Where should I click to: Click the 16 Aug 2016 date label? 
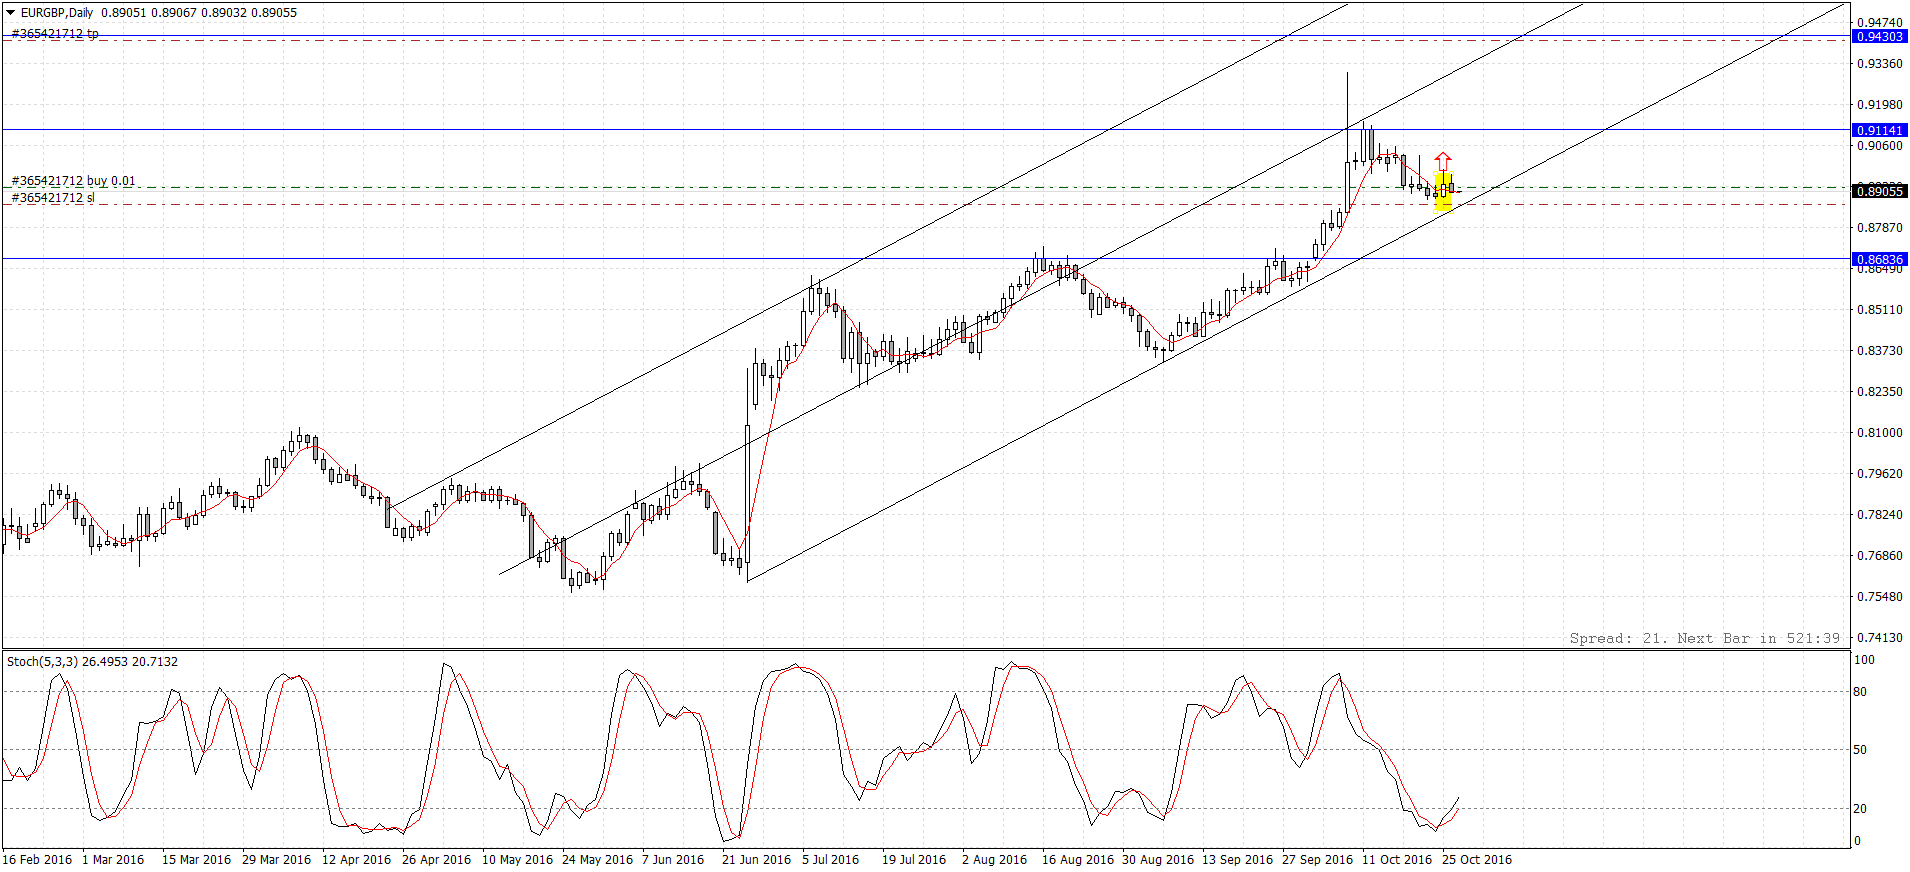tap(1077, 860)
